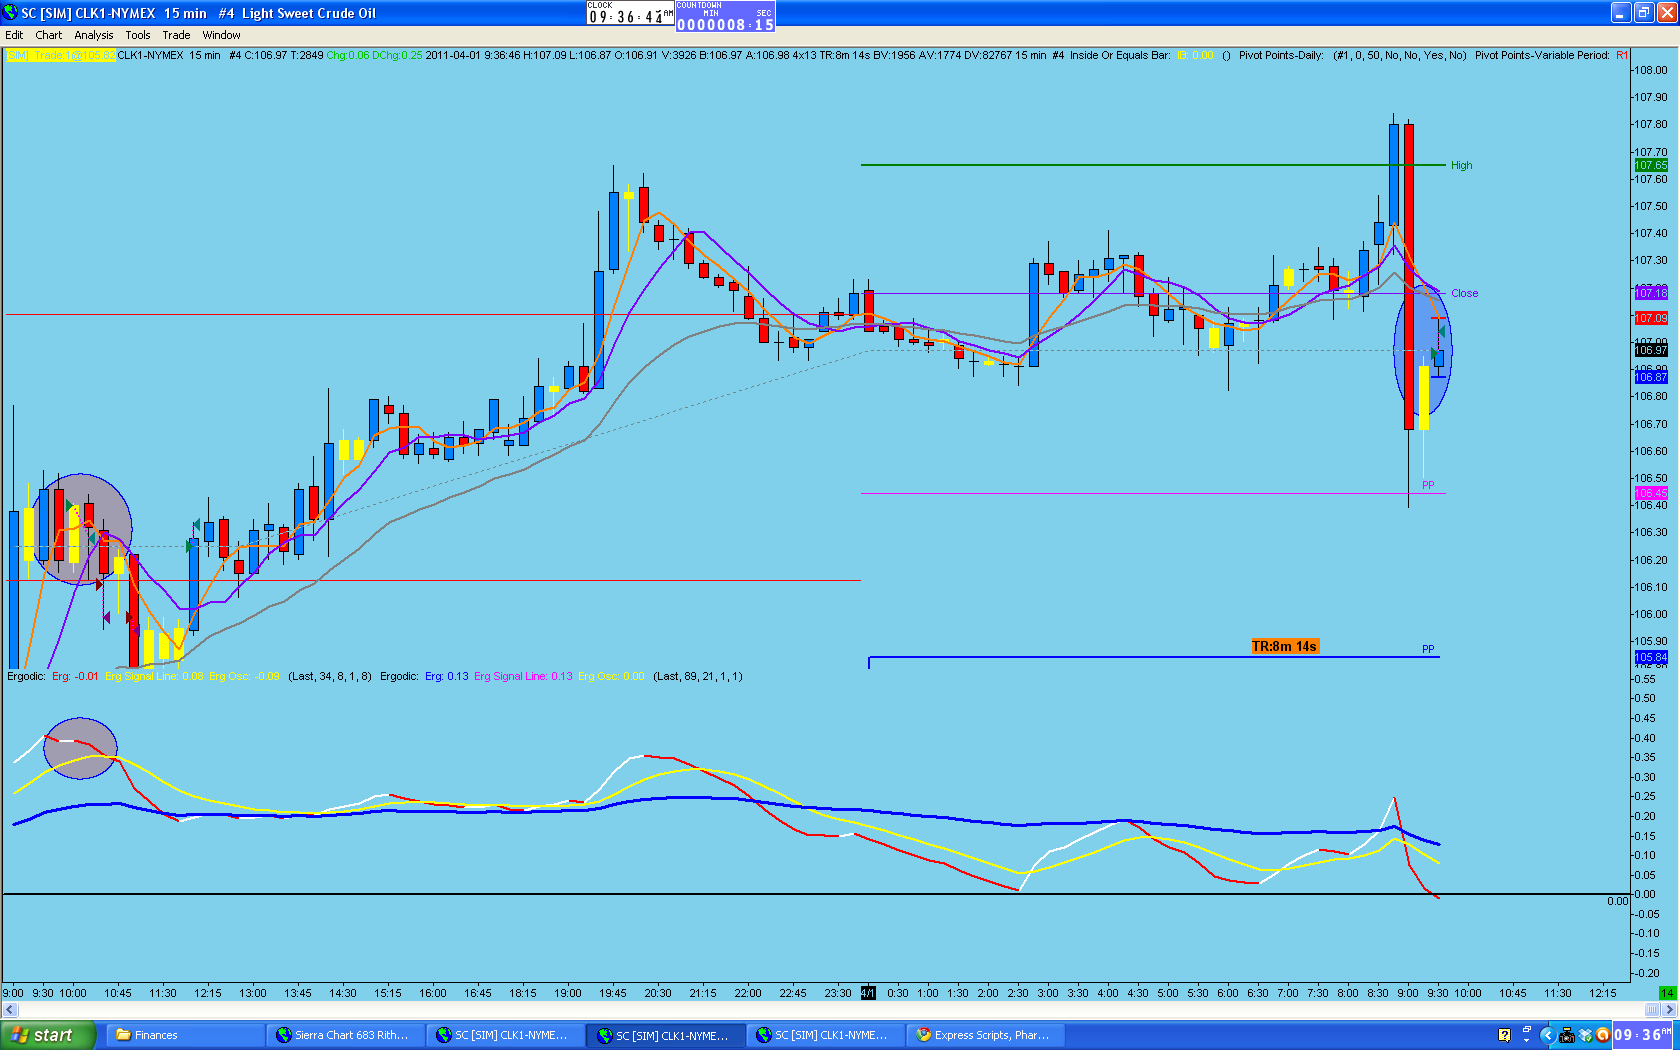This screenshot has height=1050, width=1680.
Task: Click the orange TR:8m 14s label
Action: 1284,646
